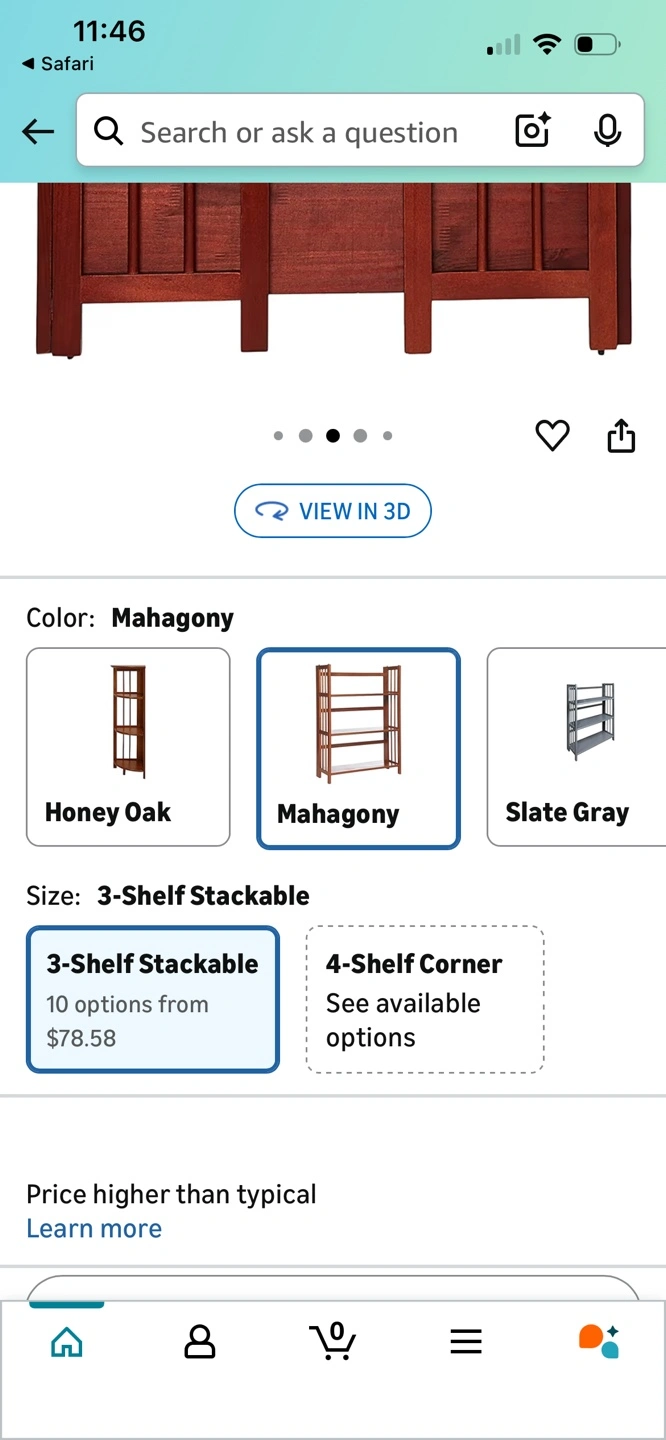
Task: Tap the search or ask a question field
Action: (x=298, y=132)
